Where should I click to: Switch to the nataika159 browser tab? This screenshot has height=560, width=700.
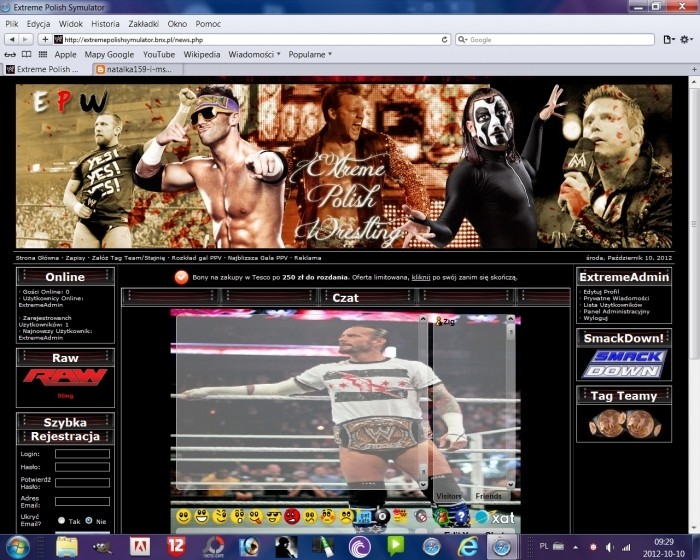[x=132, y=69]
